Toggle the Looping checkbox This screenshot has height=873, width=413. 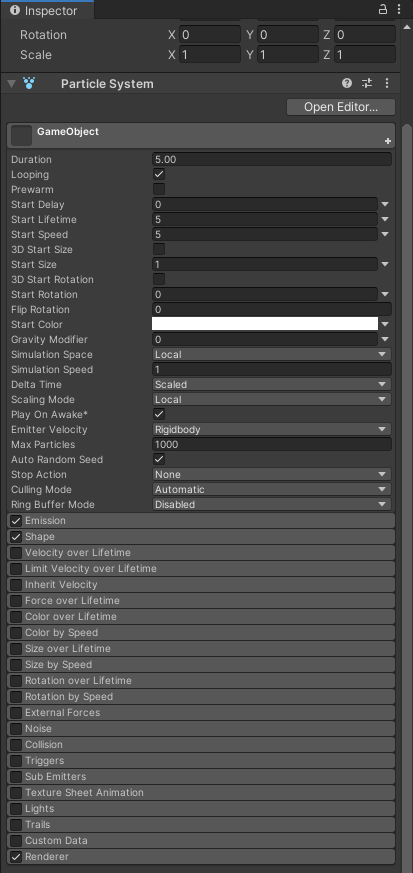159,174
